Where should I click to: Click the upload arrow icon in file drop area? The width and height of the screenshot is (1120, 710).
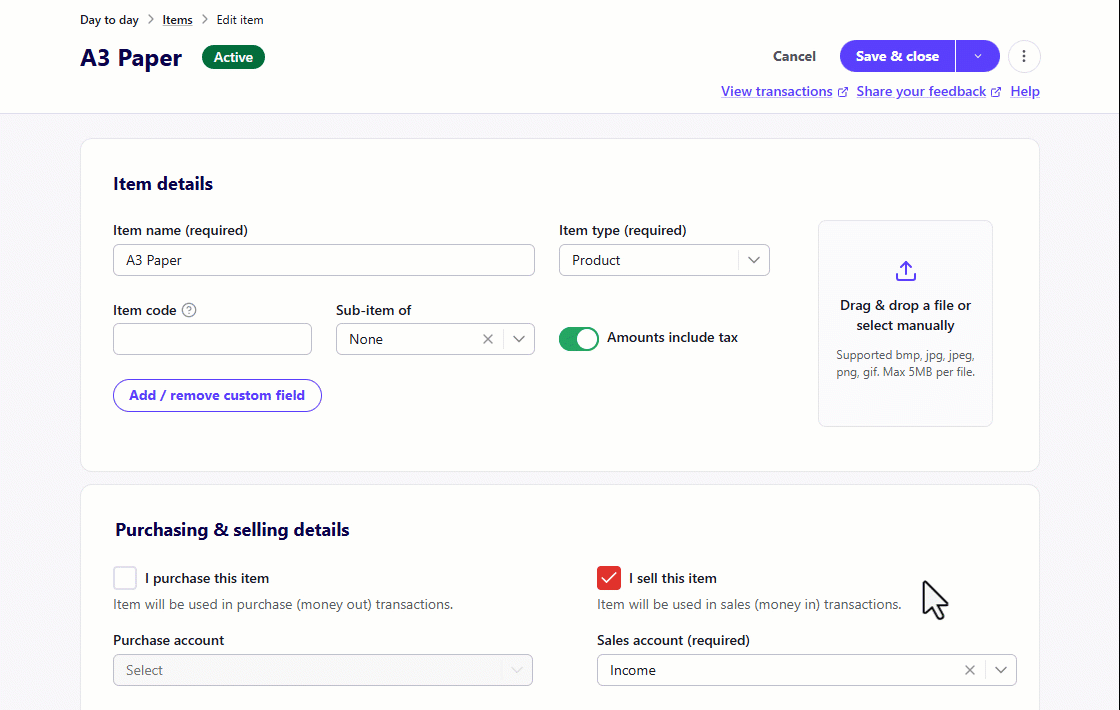[x=905, y=271]
